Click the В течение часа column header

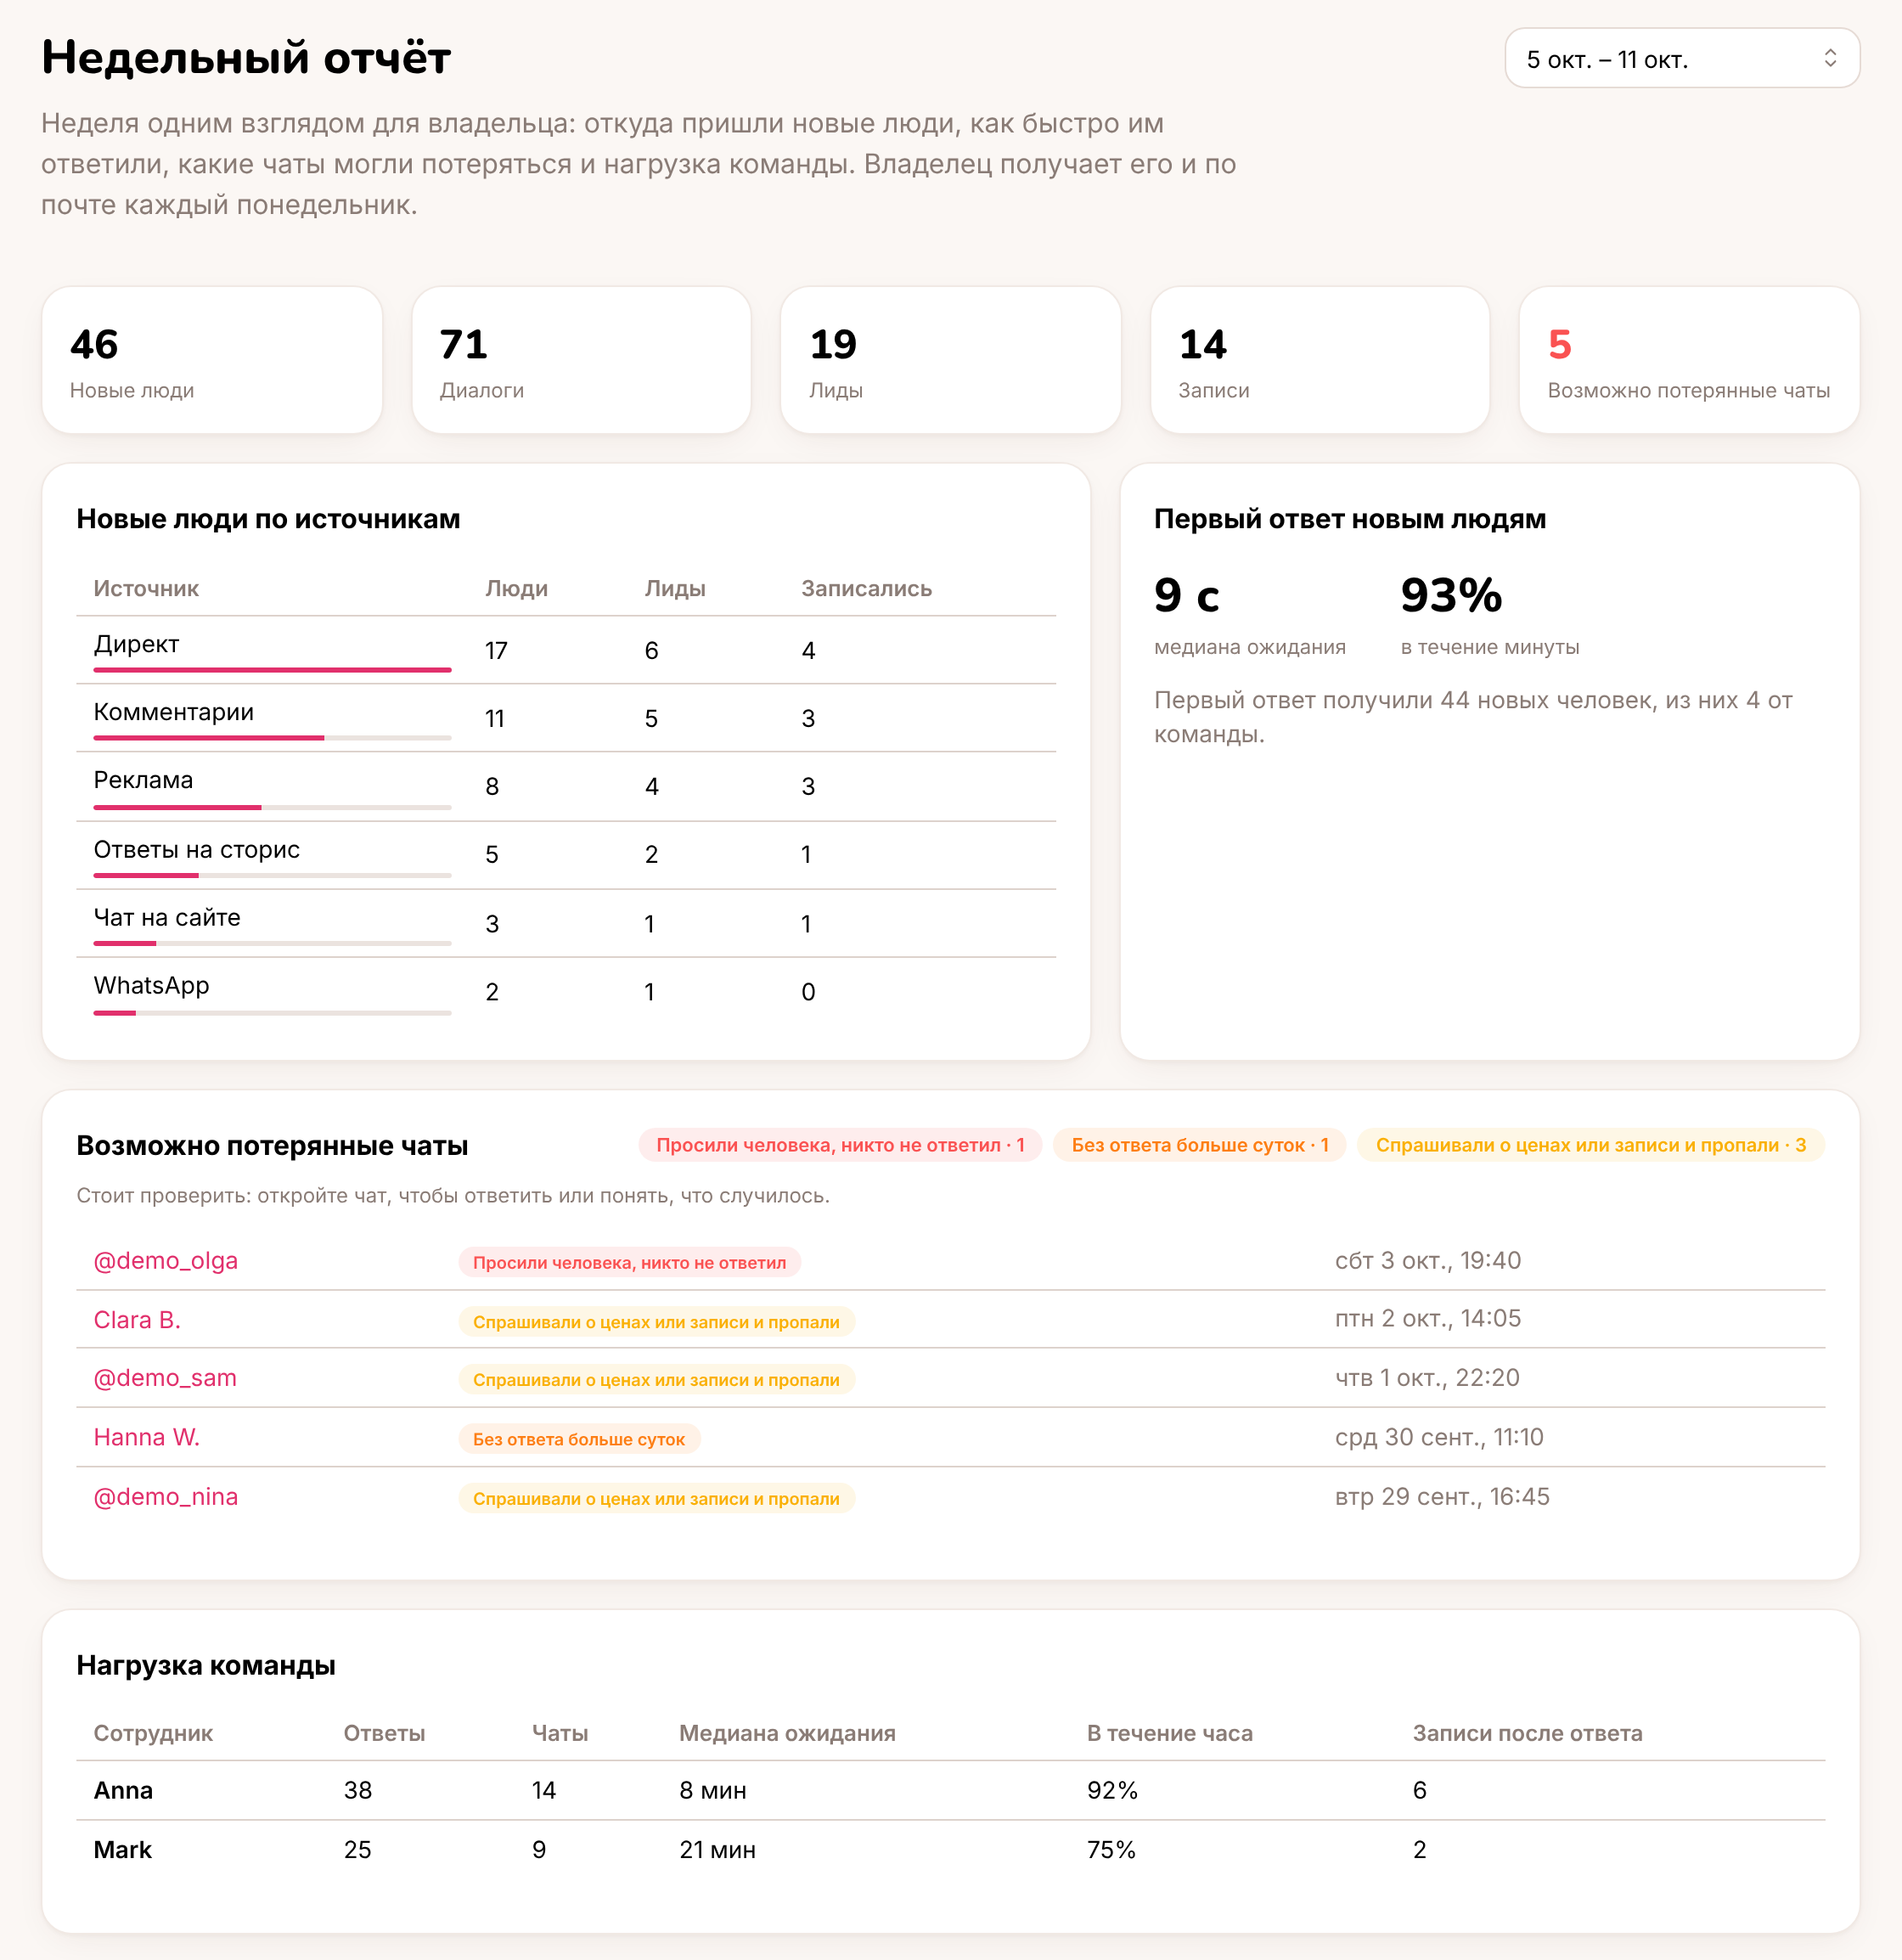pos(1169,1733)
